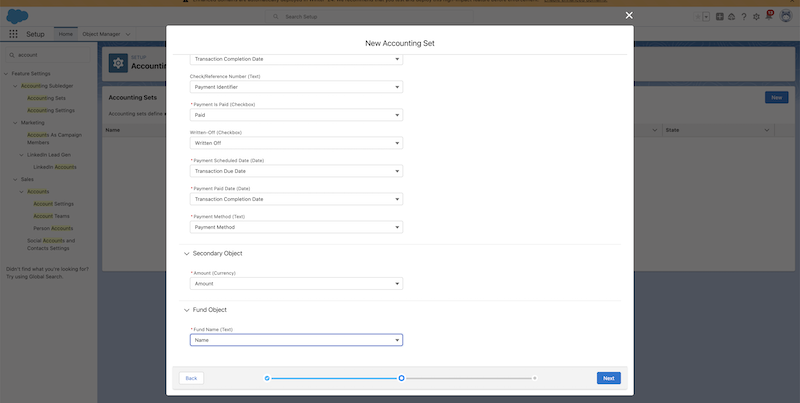Collapse the Secondary Object section
This screenshot has width=800, height=403.
point(187,254)
